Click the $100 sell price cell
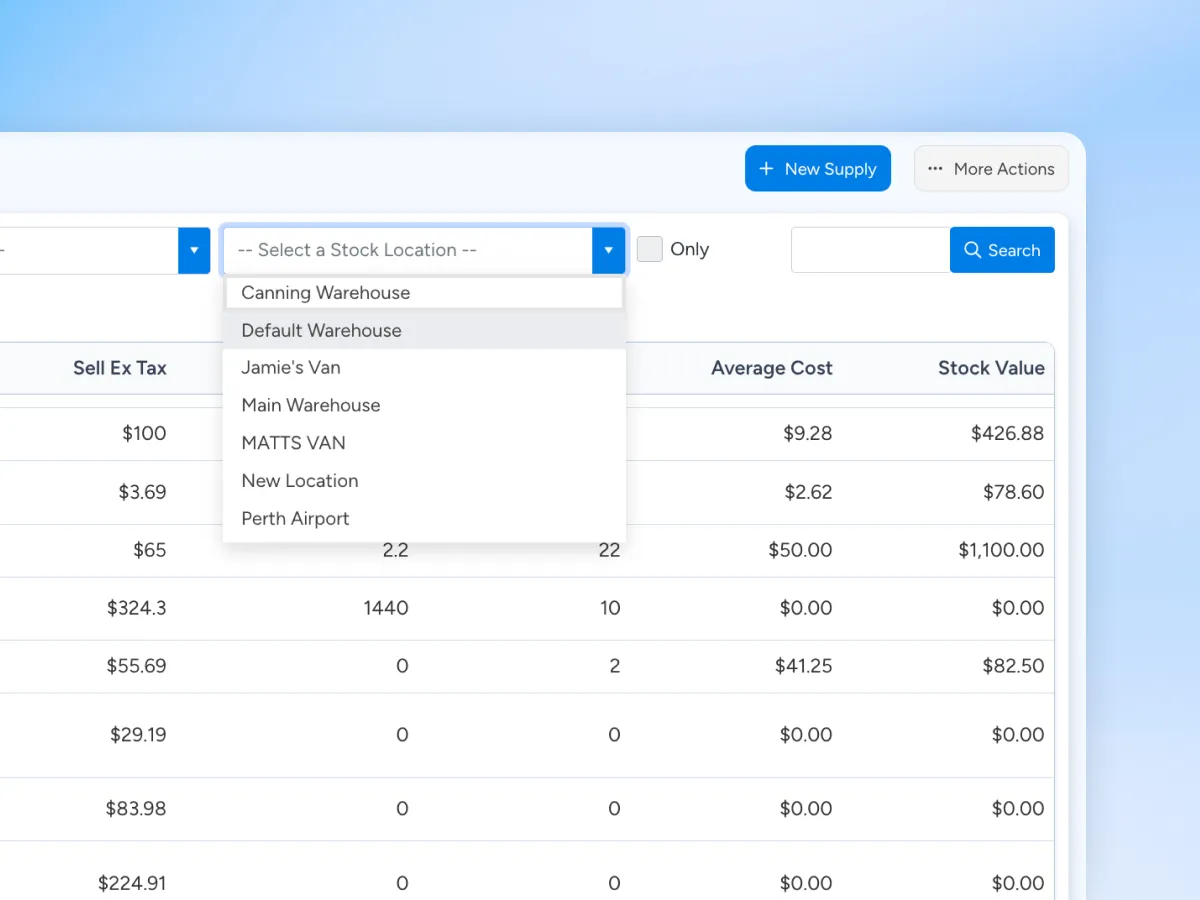The height and width of the screenshot is (900, 1200). [x=144, y=433]
